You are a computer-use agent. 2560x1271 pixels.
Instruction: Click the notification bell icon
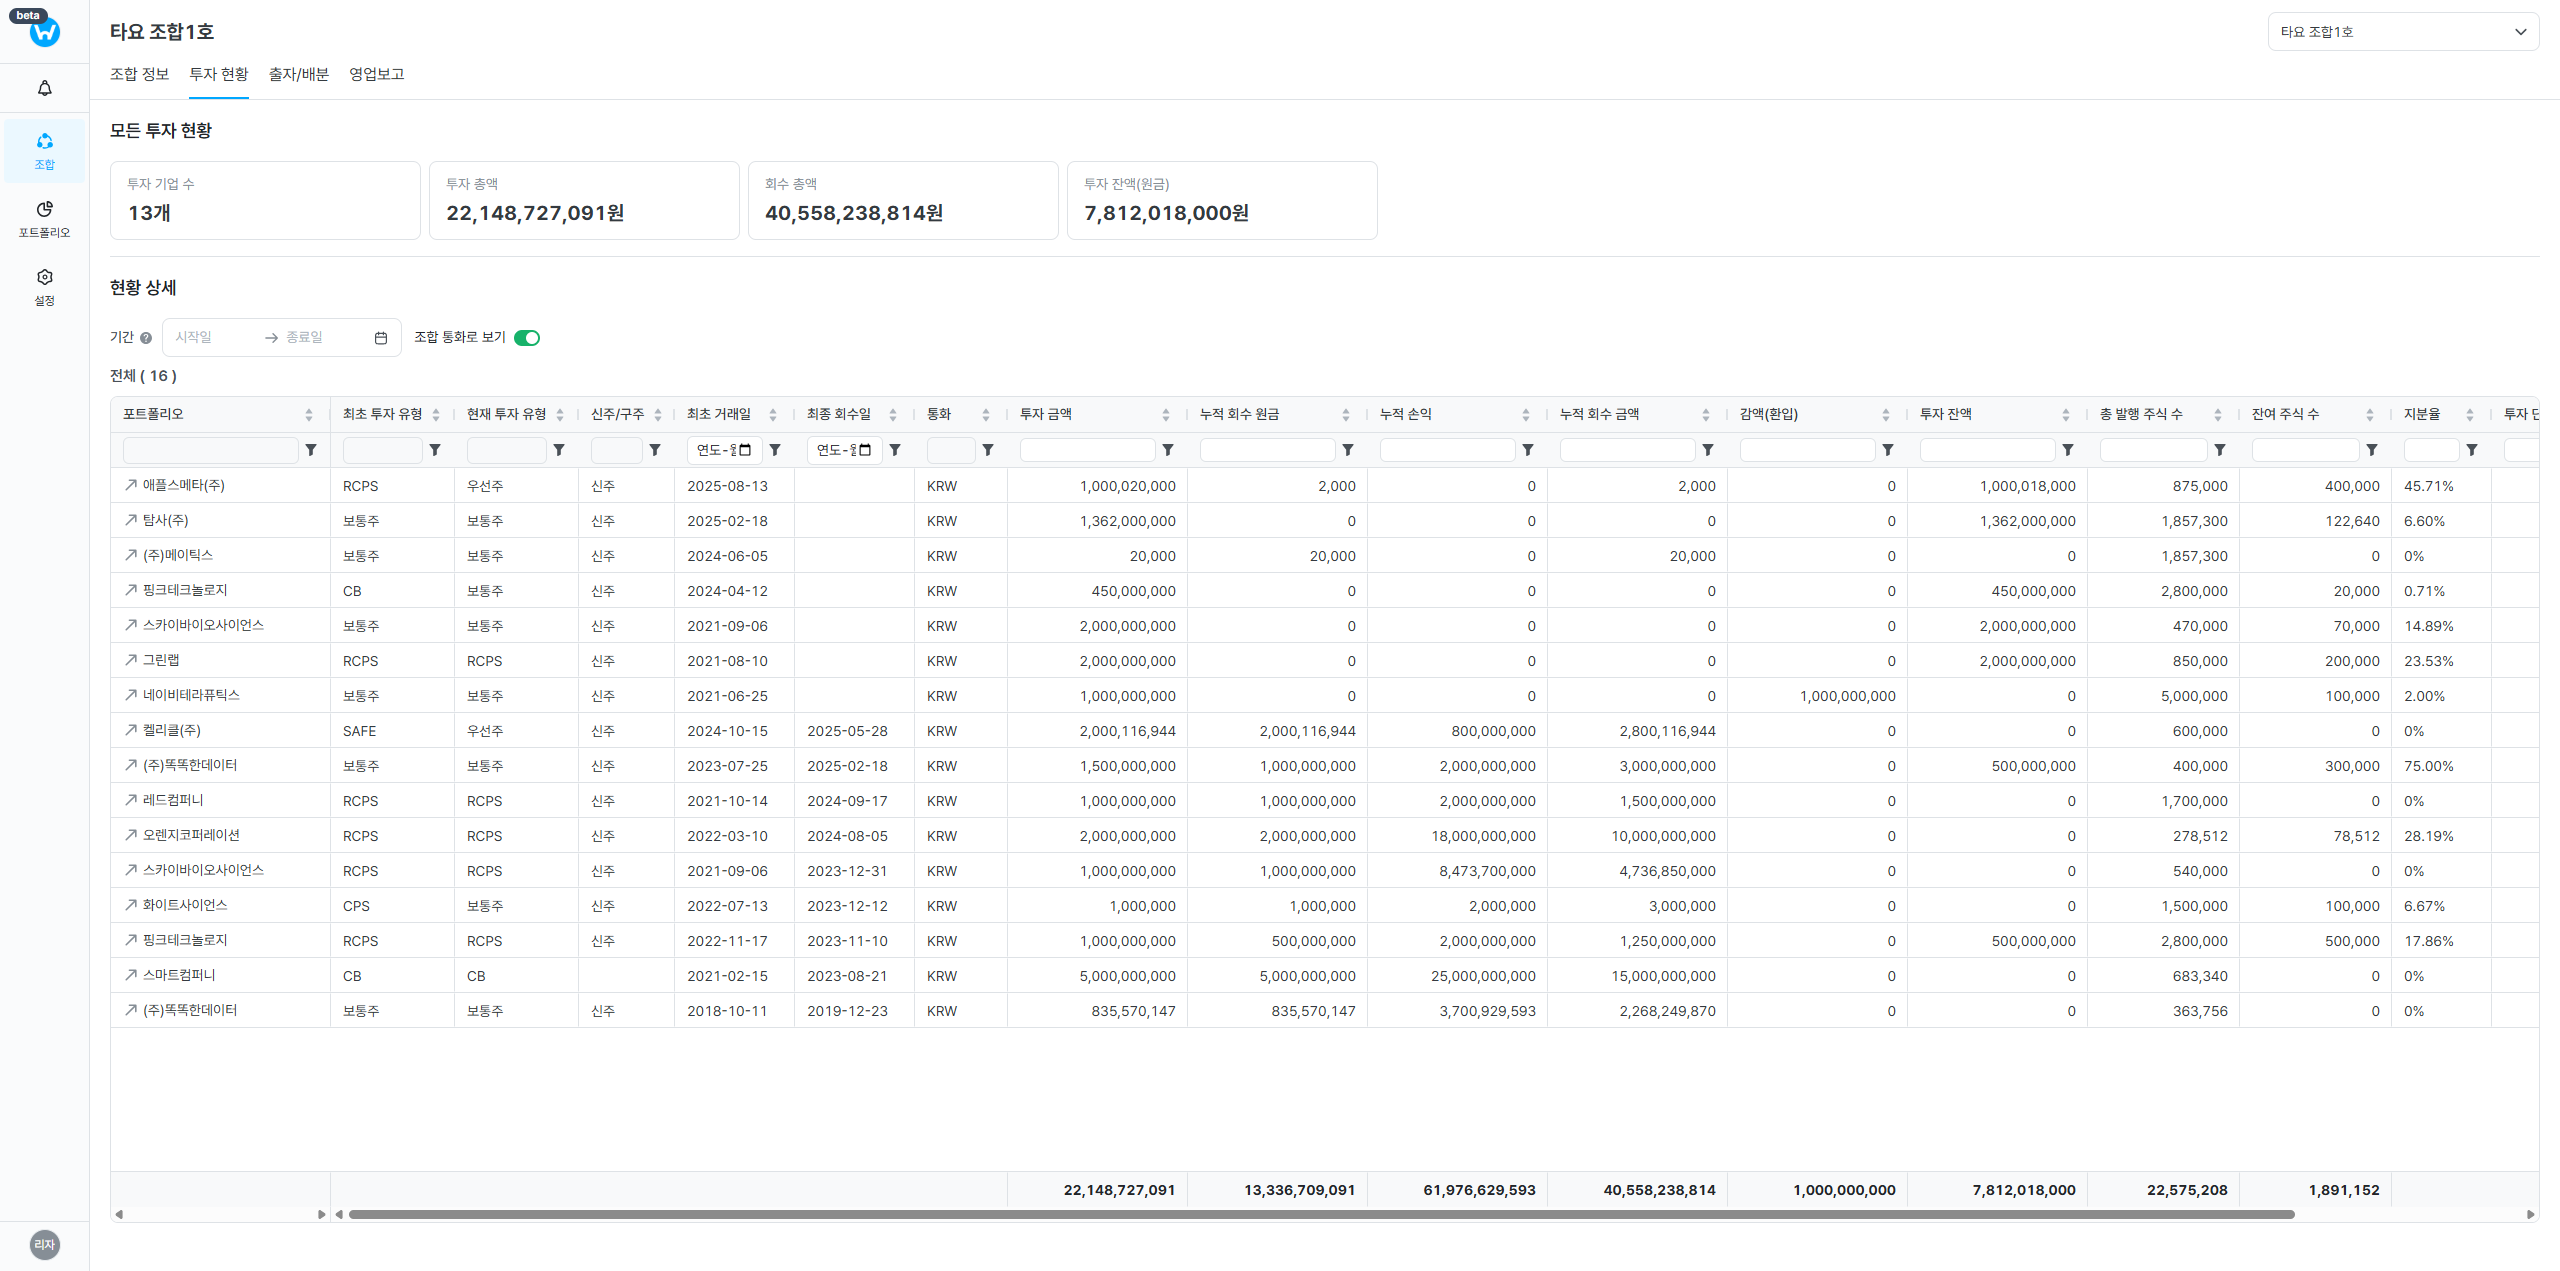pyautogui.click(x=44, y=89)
